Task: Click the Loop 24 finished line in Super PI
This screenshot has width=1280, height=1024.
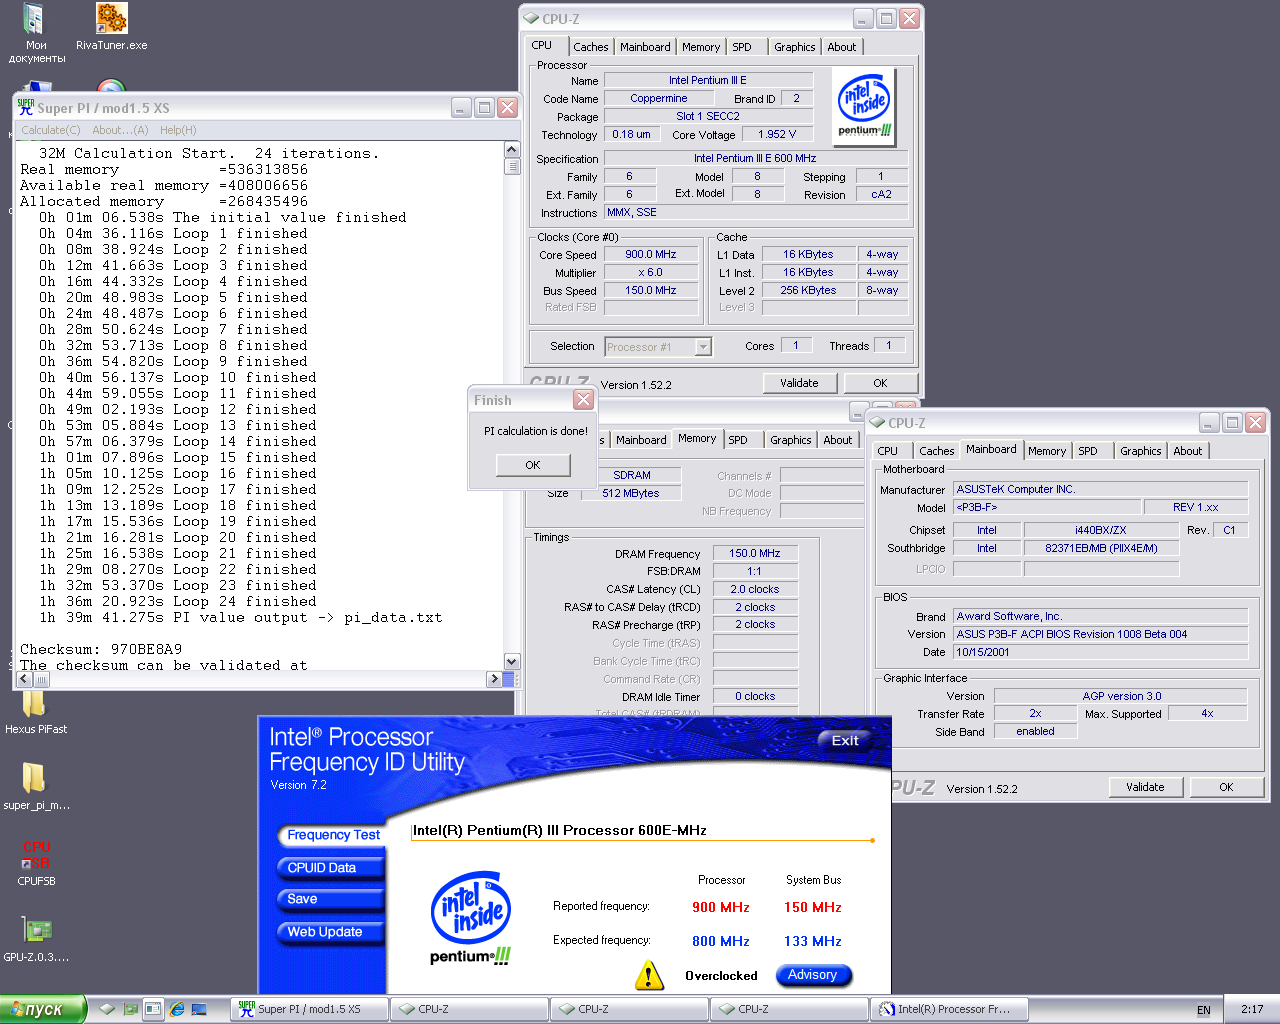Action: (178, 601)
